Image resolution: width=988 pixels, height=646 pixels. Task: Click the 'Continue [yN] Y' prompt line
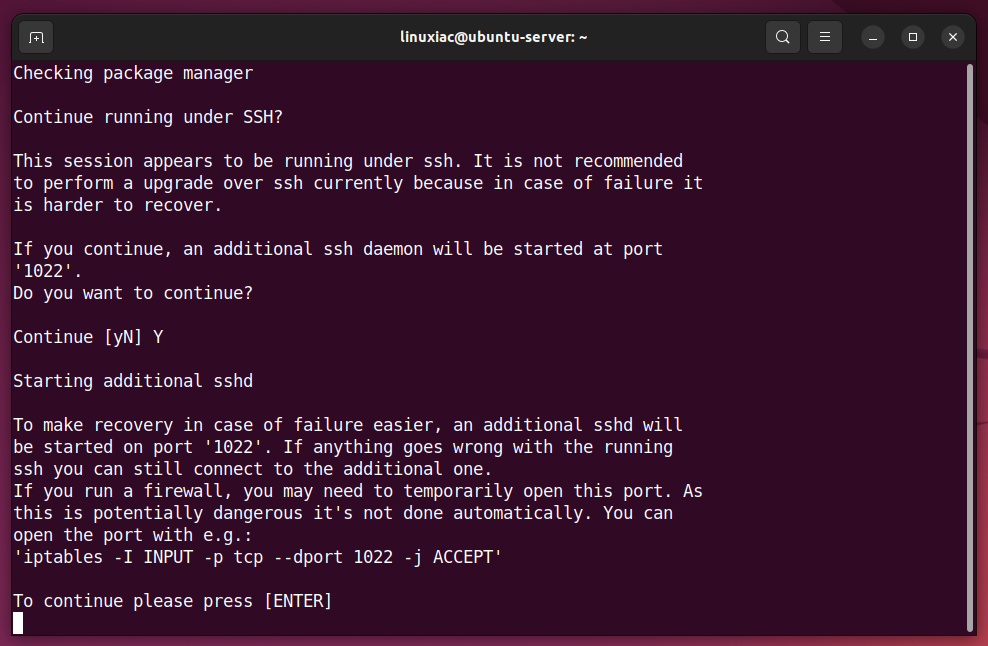tap(88, 337)
